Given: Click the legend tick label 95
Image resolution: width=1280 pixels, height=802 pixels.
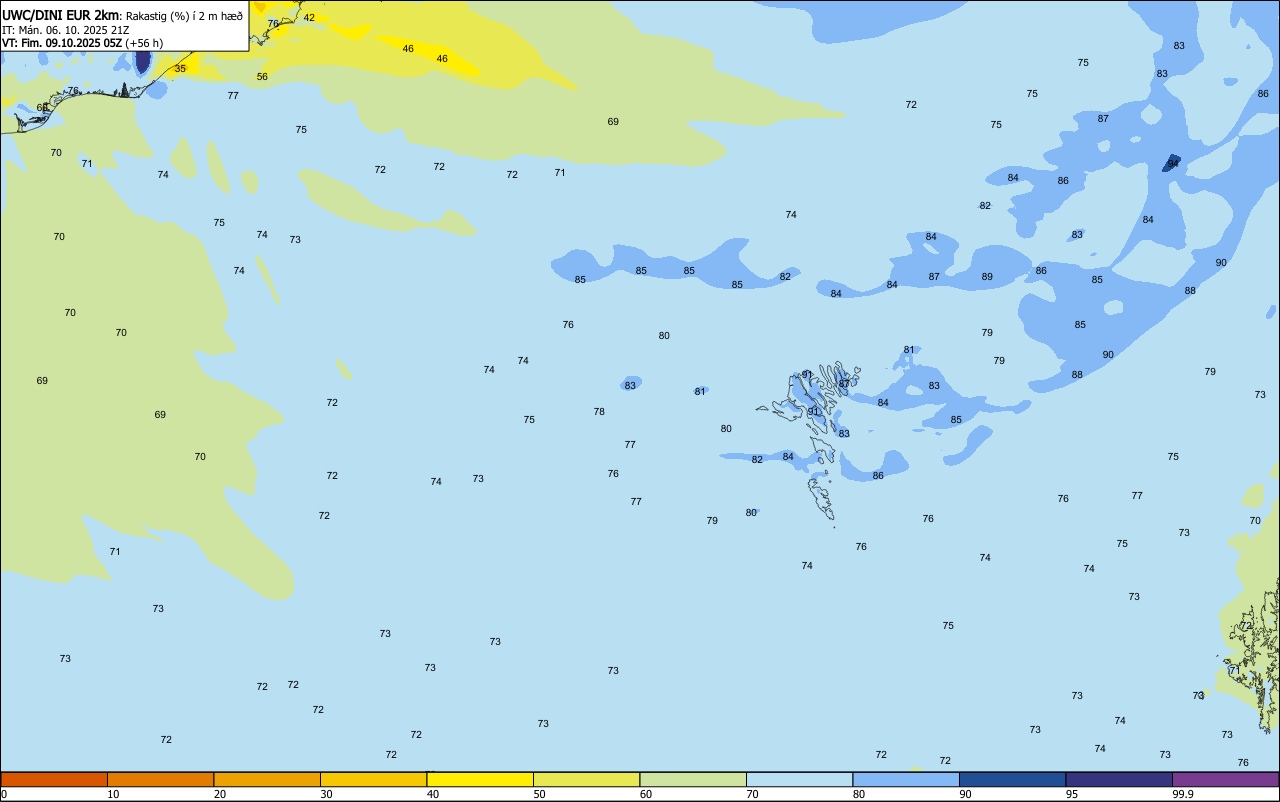Looking at the screenshot, I should pos(1071,794).
